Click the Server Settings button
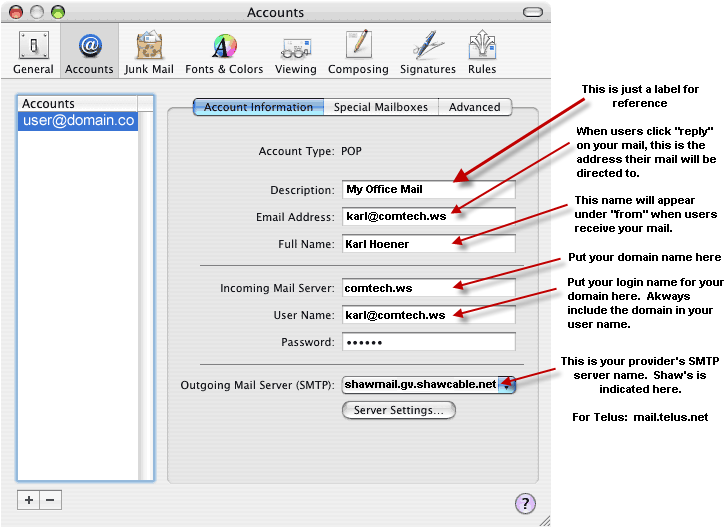This screenshot has width=725, height=528. tap(398, 410)
